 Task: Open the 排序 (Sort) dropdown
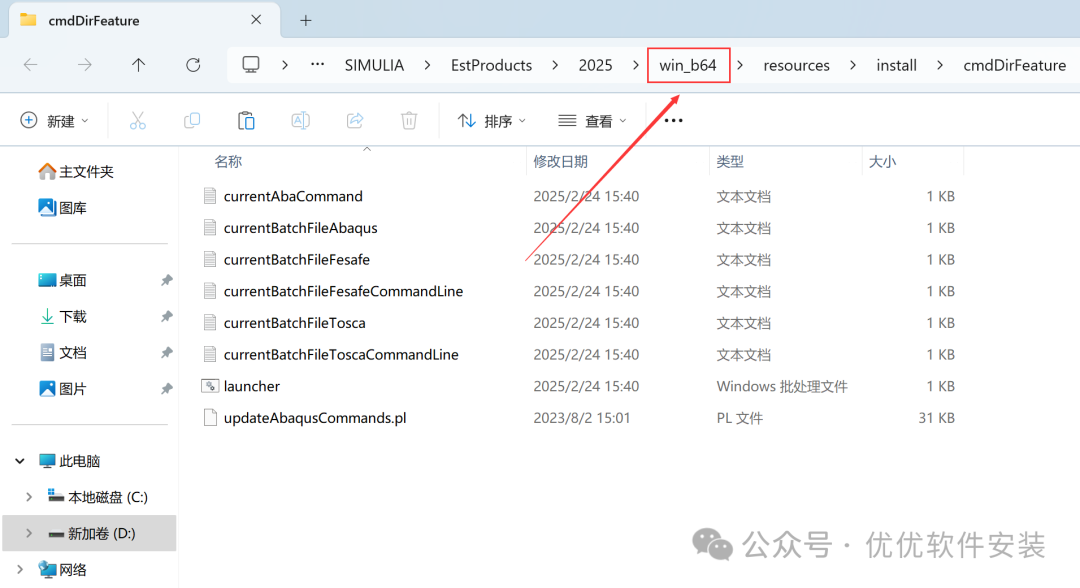click(491, 121)
